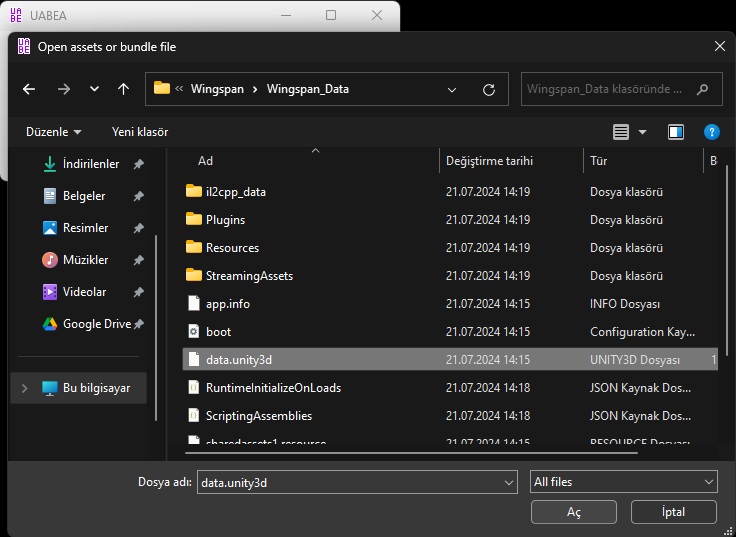The image size is (736, 537).
Task: Select the ScriptingAssemblies JSON file
Action: click(x=450, y=415)
